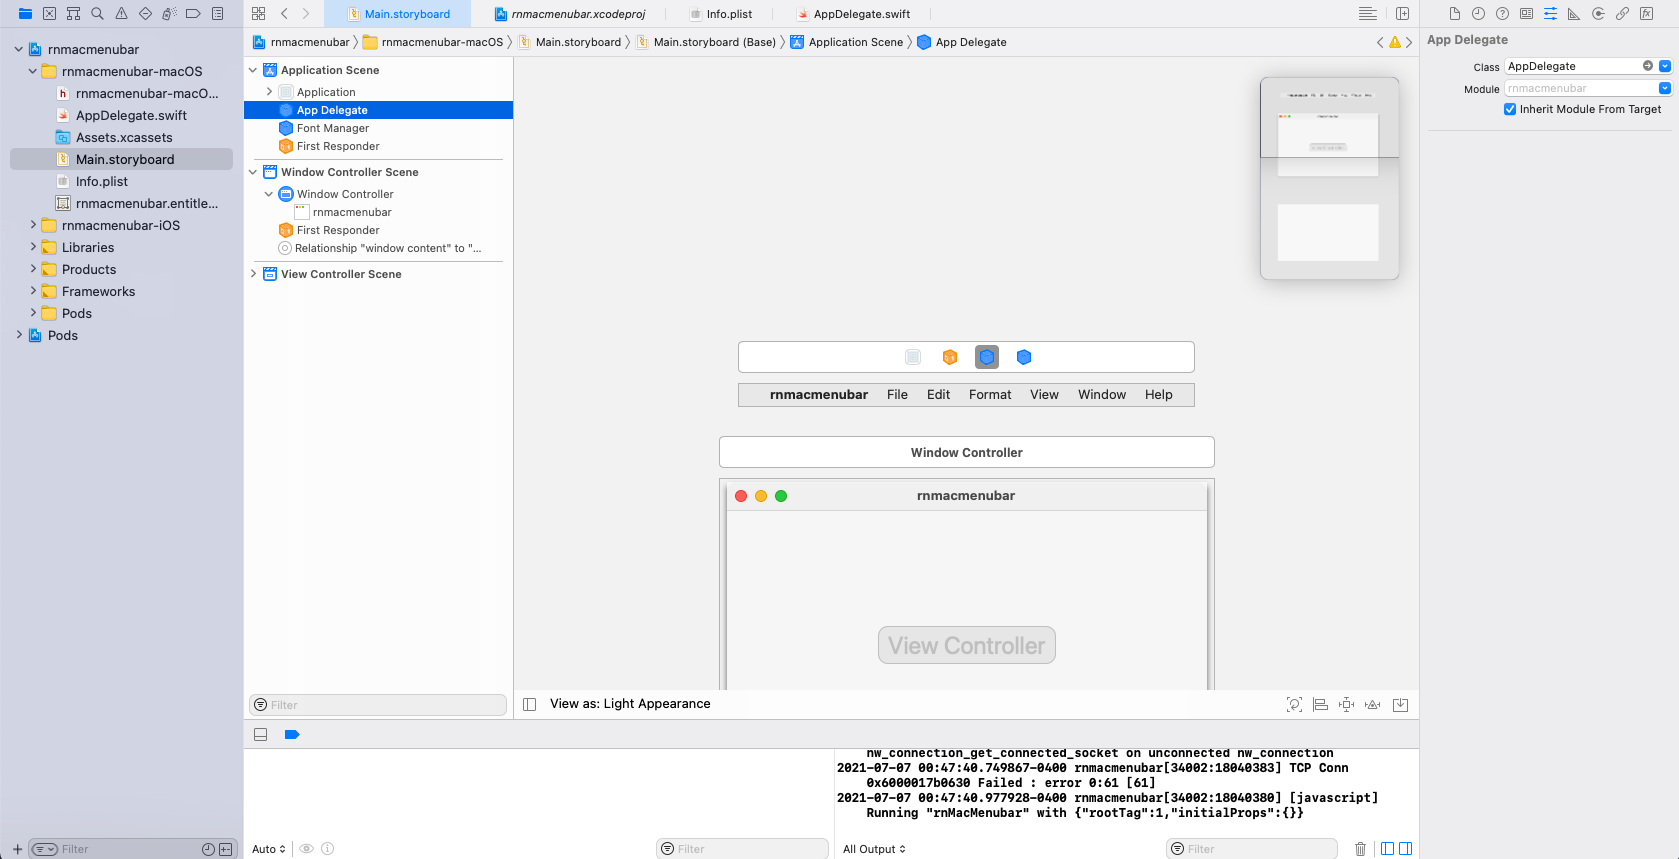Click the Window menu in canvas
This screenshot has width=1679, height=859.
point(1102,395)
